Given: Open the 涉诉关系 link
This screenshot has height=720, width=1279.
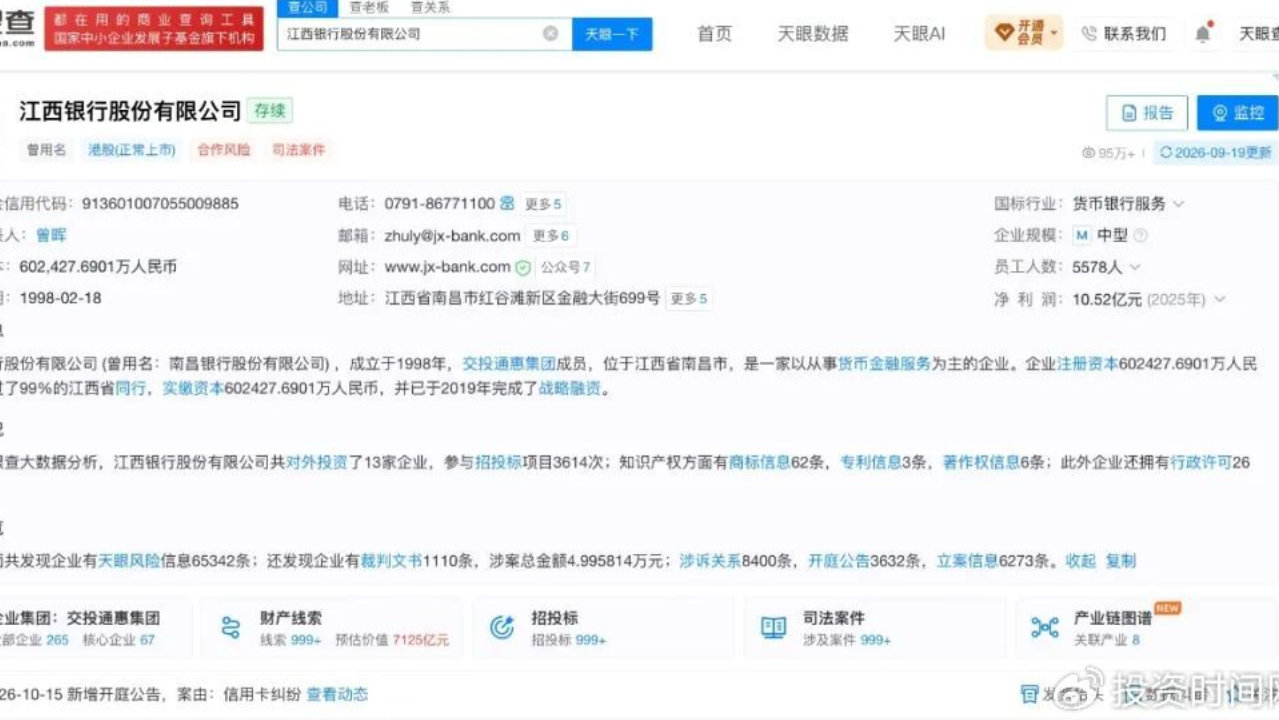Looking at the screenshot, I should [x=711, y=561].
